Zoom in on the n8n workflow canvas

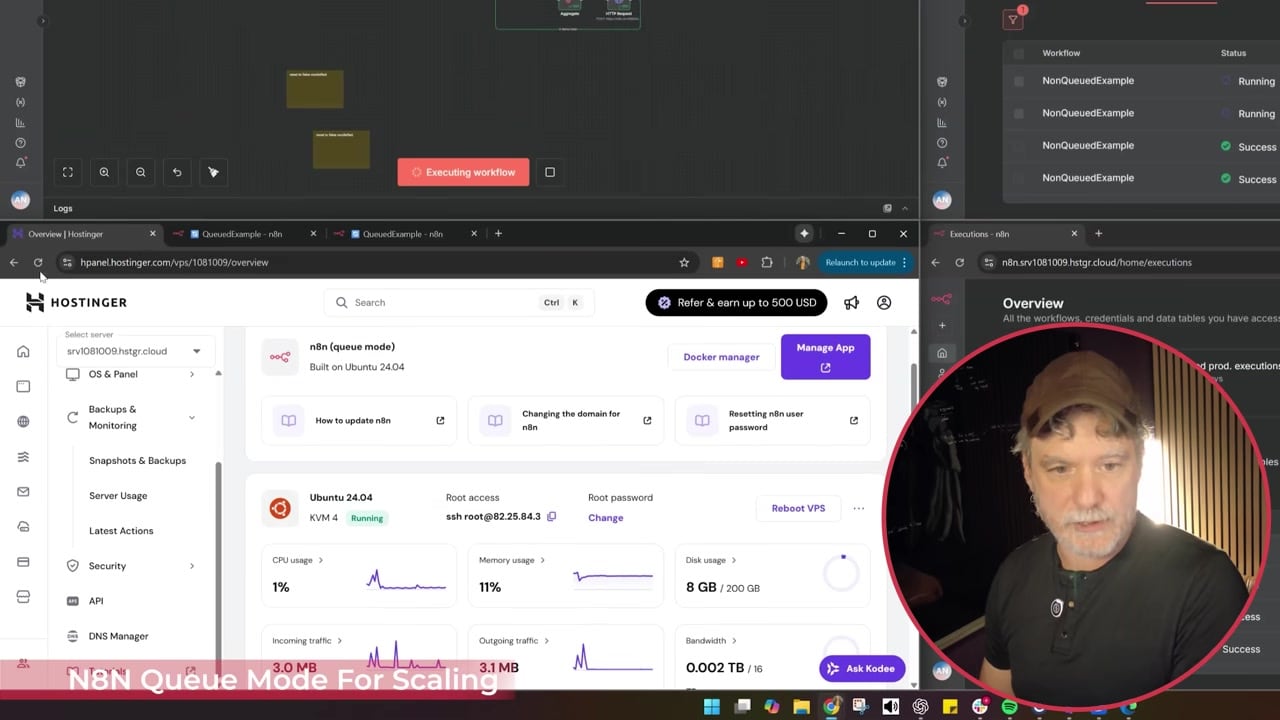click(104, 172)
